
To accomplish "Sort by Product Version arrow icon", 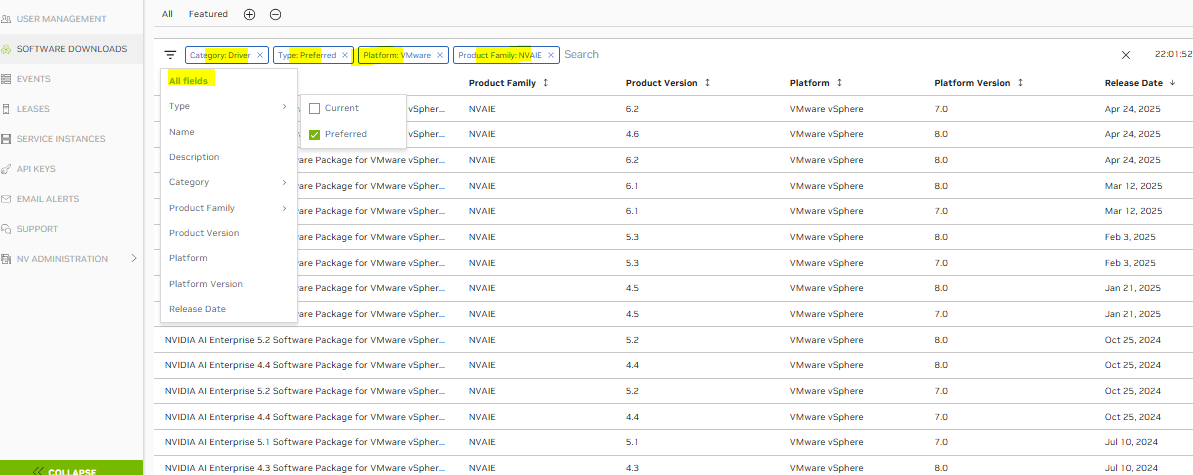I will (x=707, y=82).
